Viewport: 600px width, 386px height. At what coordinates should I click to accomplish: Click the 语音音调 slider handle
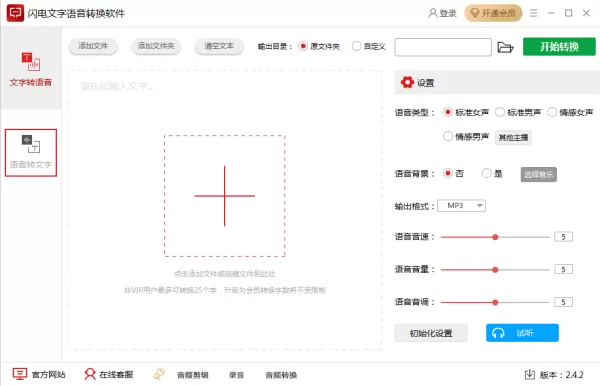point(495,302)
